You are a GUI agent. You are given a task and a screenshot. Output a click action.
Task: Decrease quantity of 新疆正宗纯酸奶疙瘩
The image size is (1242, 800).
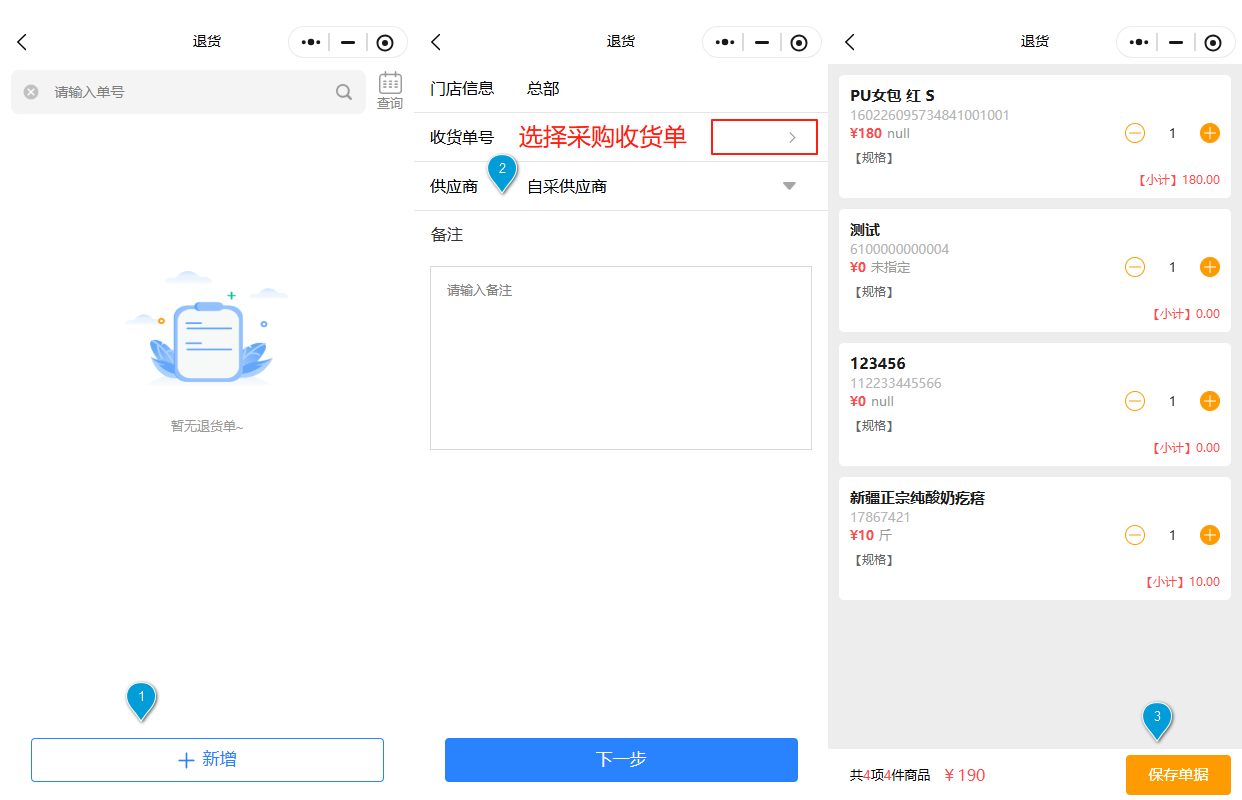pos(1135,535)
